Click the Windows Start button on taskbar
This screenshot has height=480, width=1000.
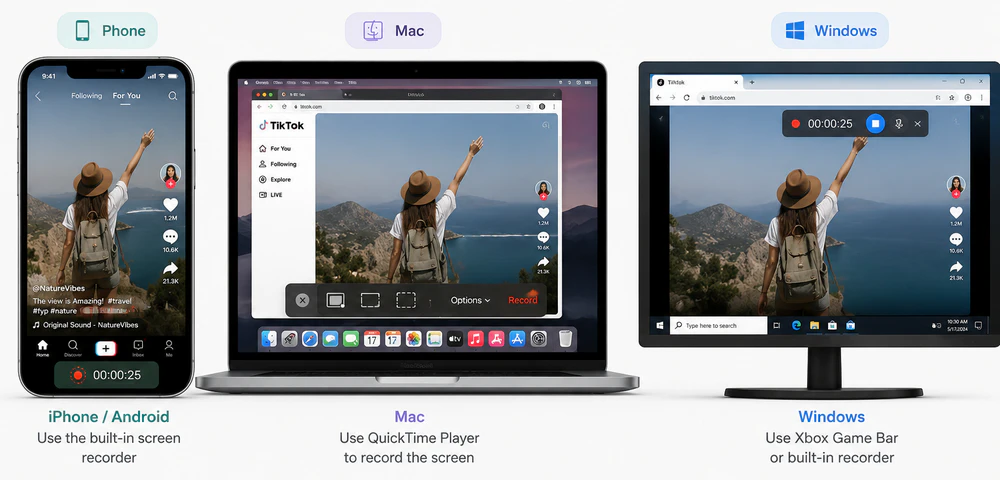point(659,325)
